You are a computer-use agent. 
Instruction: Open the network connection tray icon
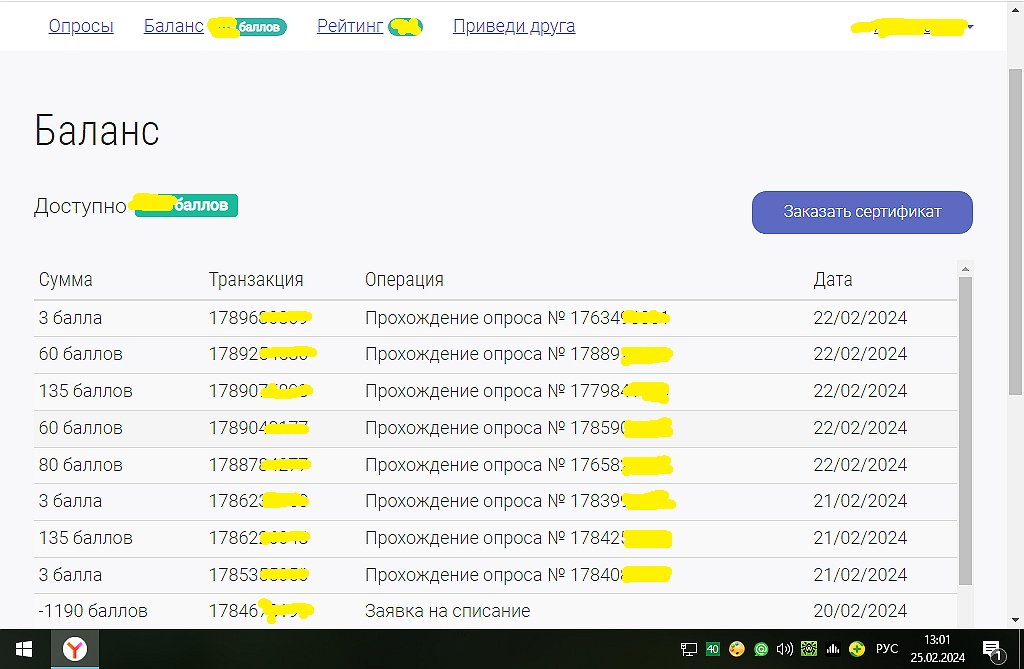pyautogui.click(x=689, y=649)
